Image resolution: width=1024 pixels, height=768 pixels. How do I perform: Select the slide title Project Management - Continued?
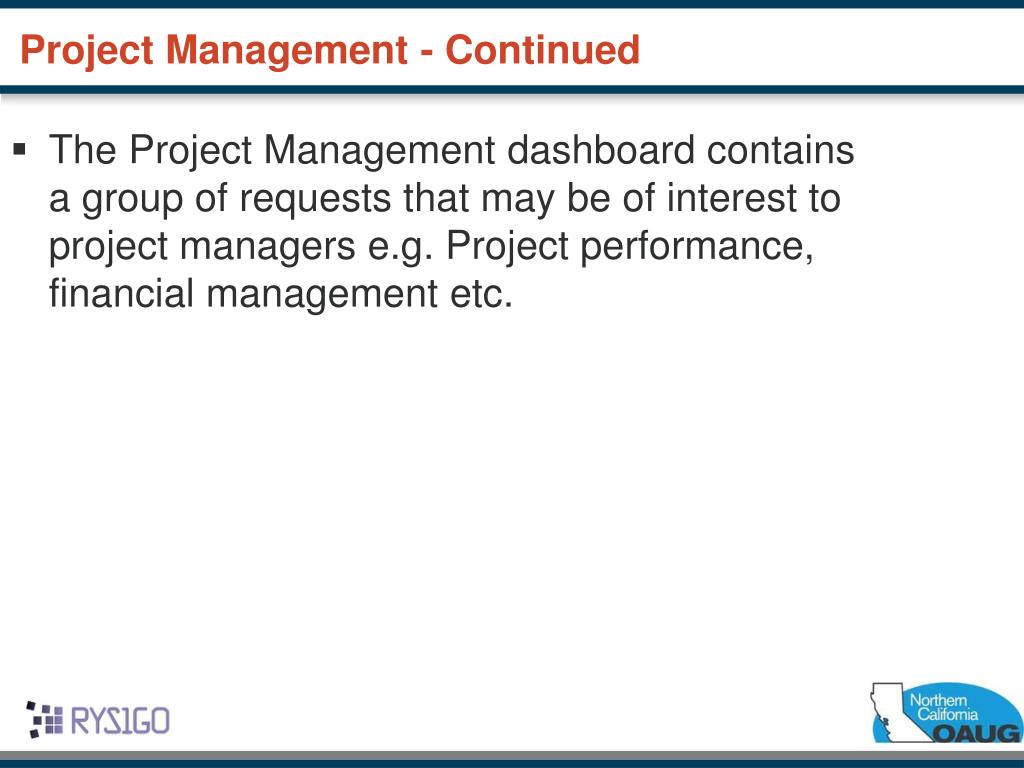330,50
